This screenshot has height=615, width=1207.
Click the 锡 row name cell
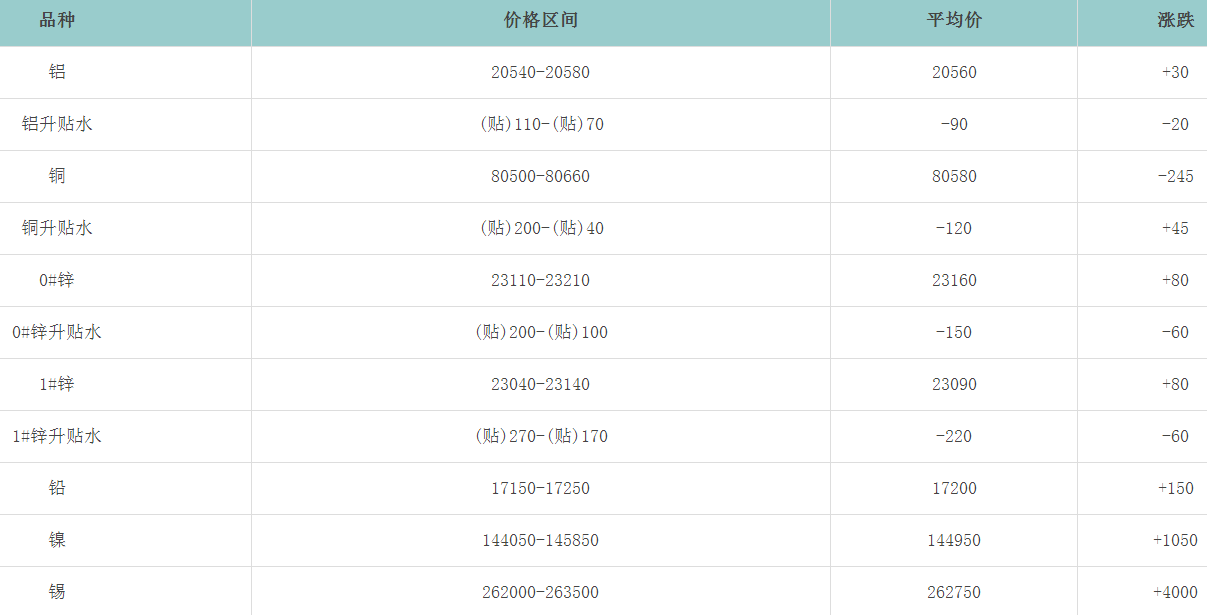coord(57,592)
